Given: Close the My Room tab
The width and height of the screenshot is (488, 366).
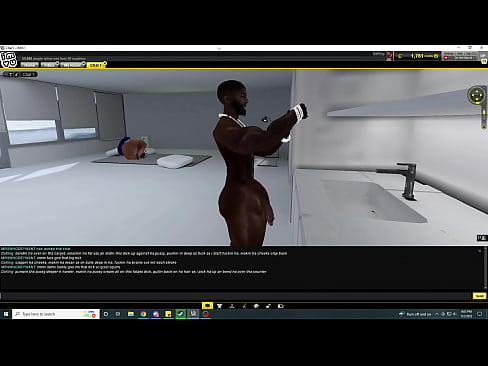Looking at the screenshot, I should (84, 63).
